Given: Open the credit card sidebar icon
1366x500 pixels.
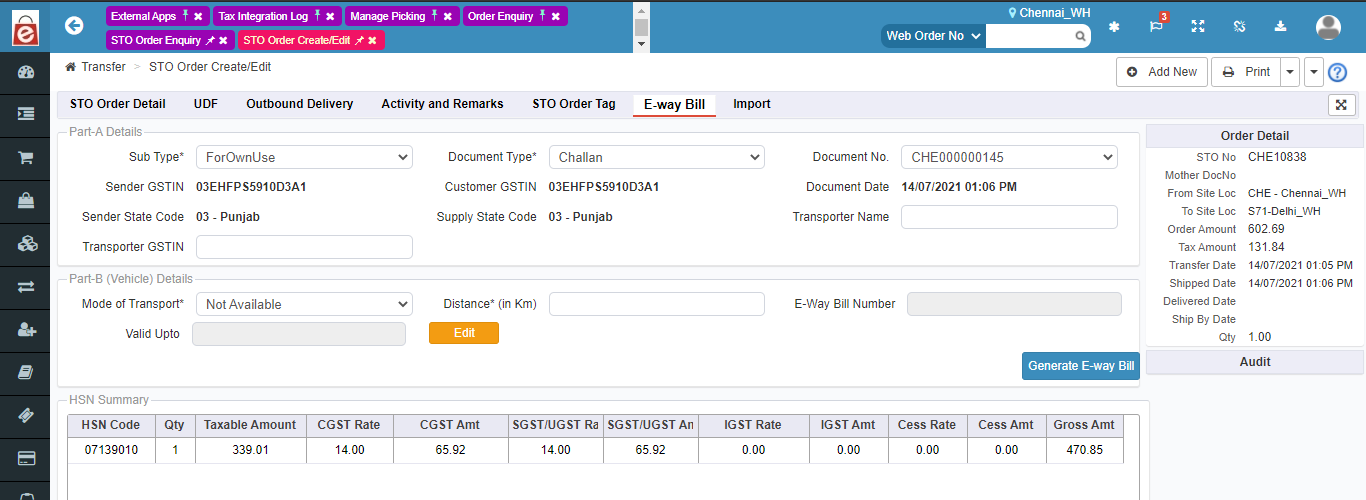Looking at the screenshot, I should [x=27, y=458].
